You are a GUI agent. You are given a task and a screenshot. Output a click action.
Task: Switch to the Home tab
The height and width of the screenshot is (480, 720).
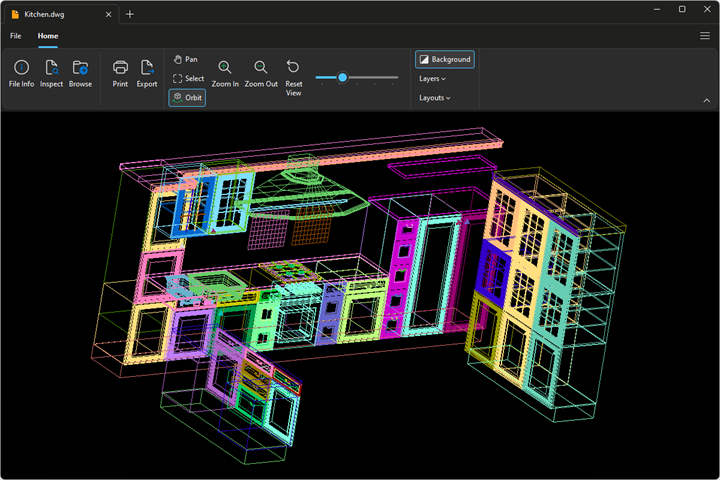(x=48, y=36)
